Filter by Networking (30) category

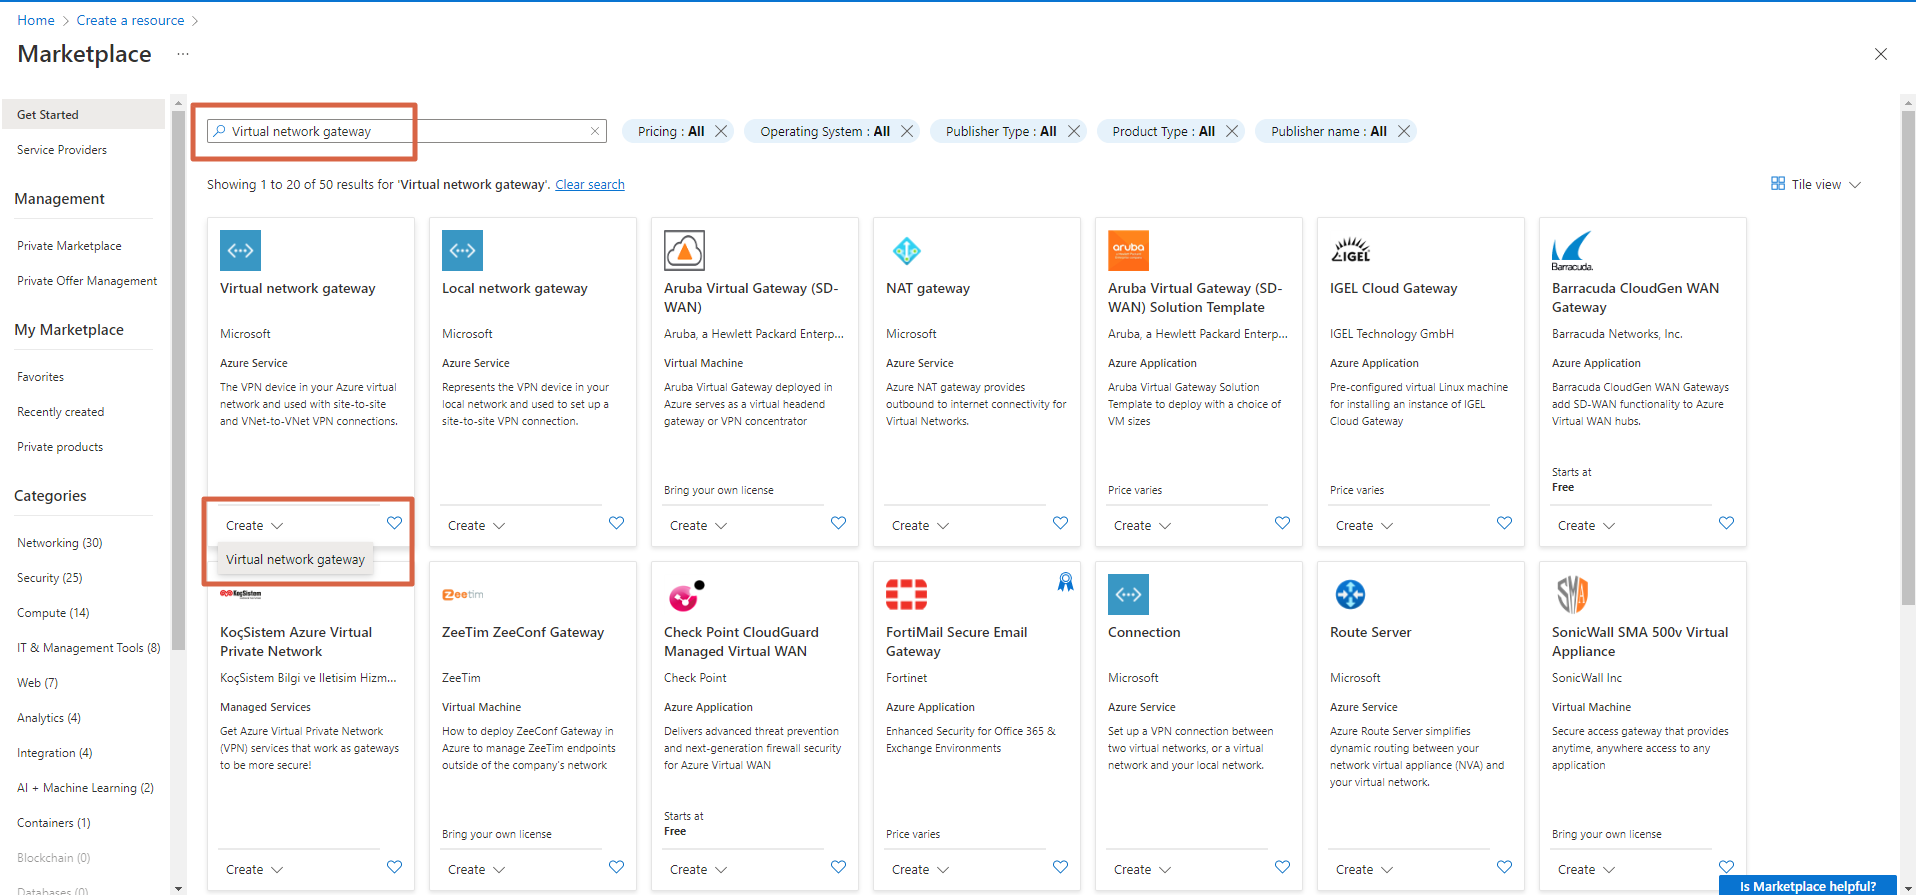(60, 543)
